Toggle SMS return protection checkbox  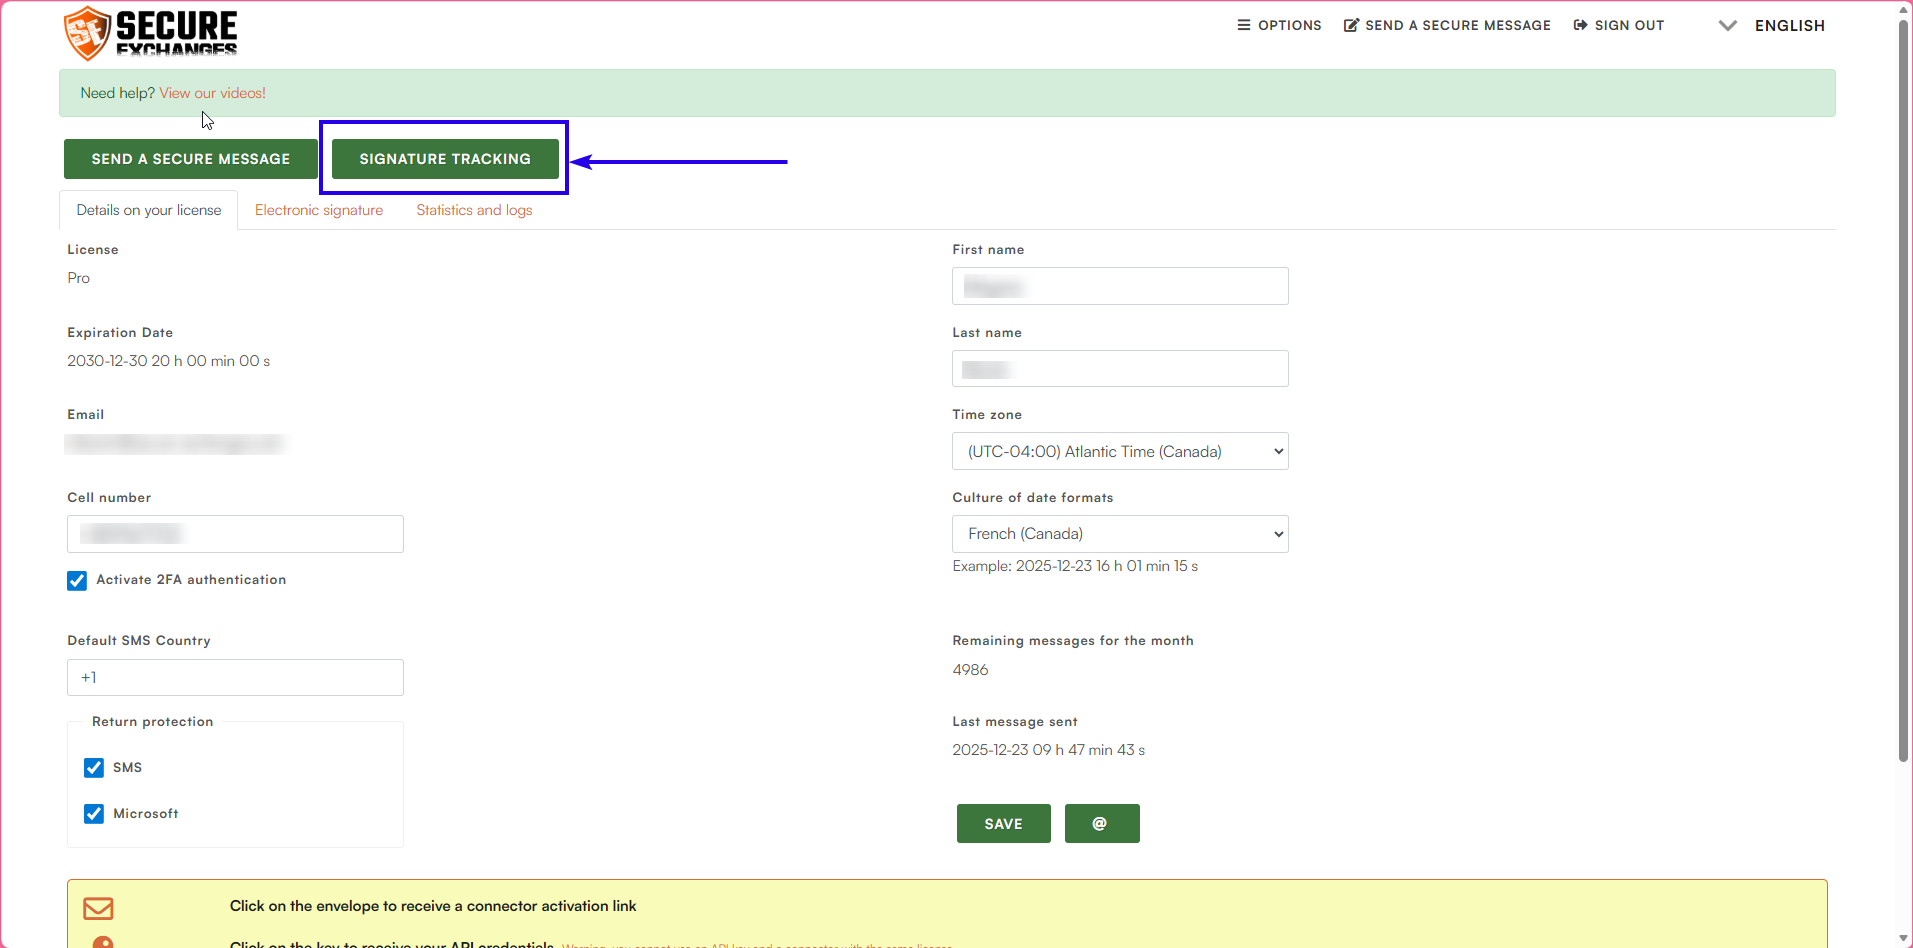point(94,768)
